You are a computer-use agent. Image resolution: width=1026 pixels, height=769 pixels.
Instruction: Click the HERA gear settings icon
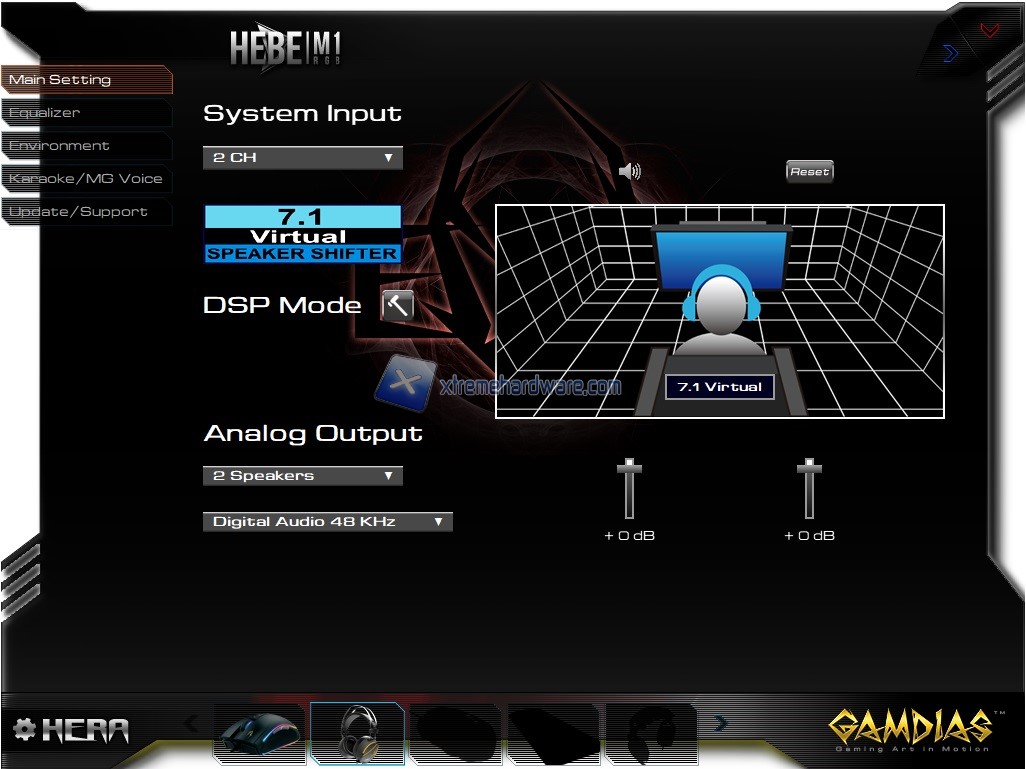(24, 730)
